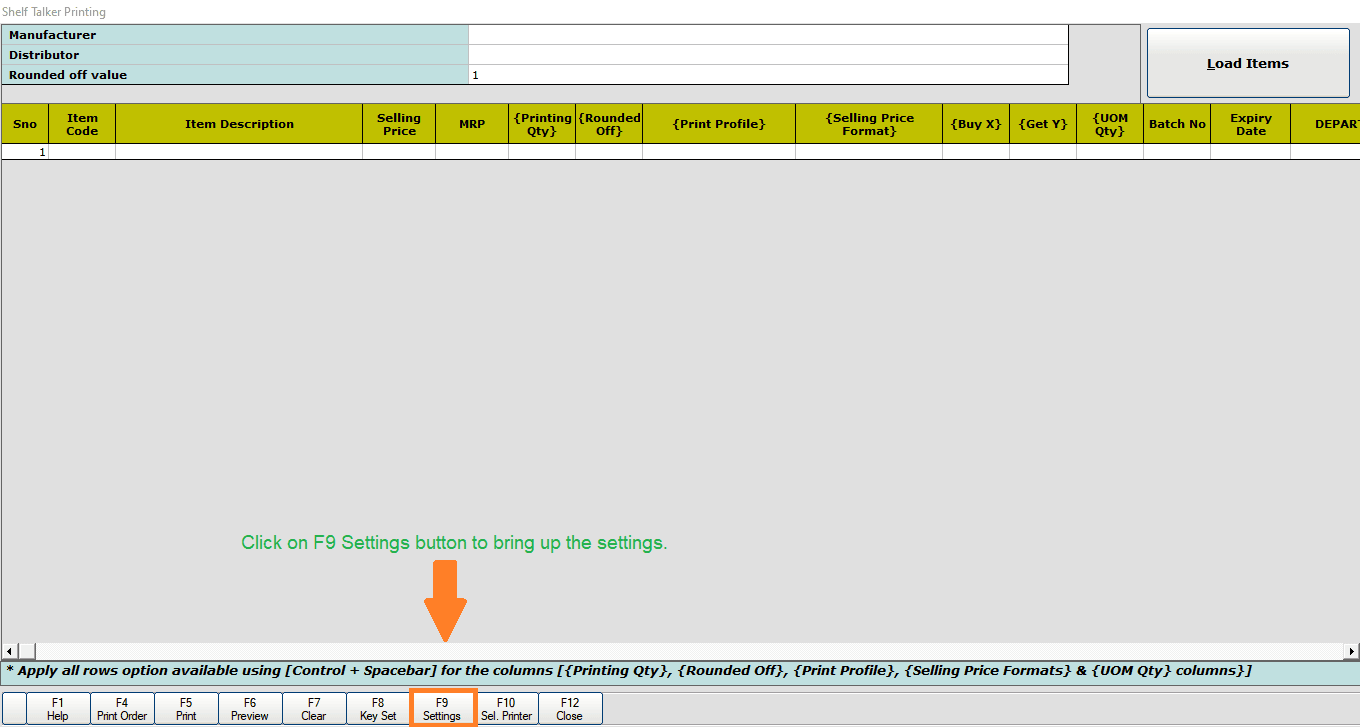
Task: Click the {UOM Qty} column header
Action: [1110, 124]
